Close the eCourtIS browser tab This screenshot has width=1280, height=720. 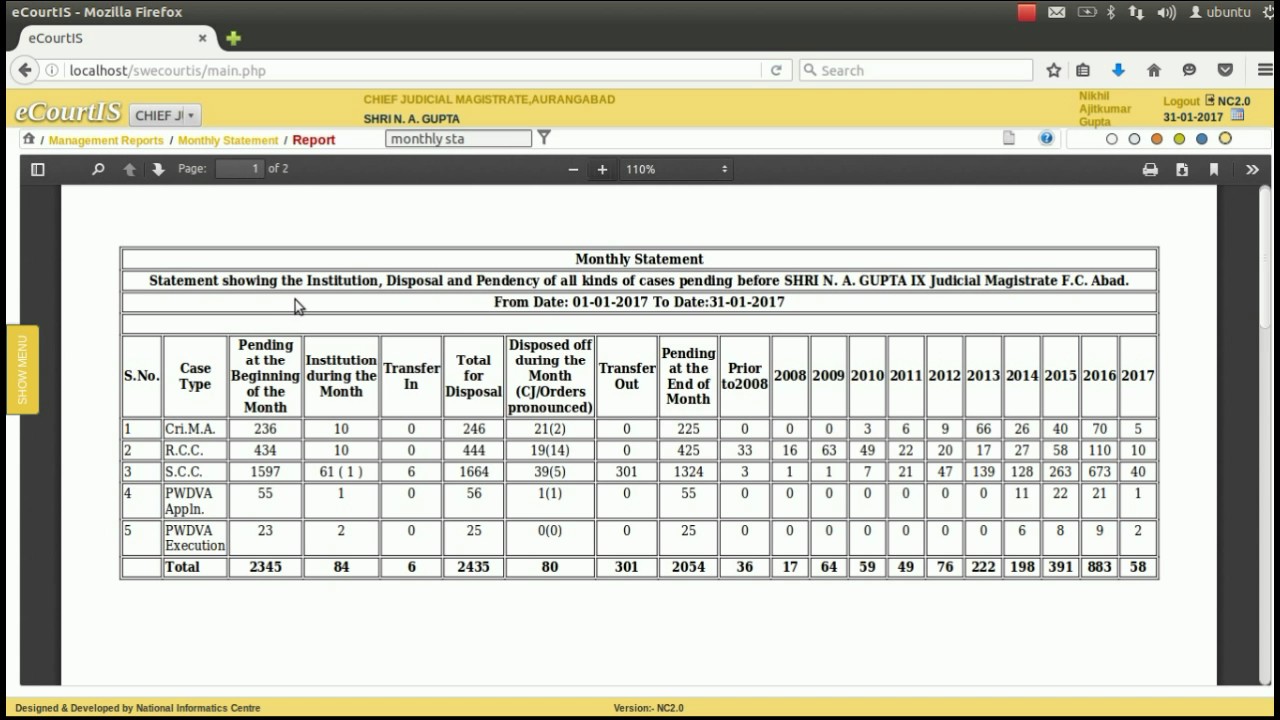click(x=202, y=38)
